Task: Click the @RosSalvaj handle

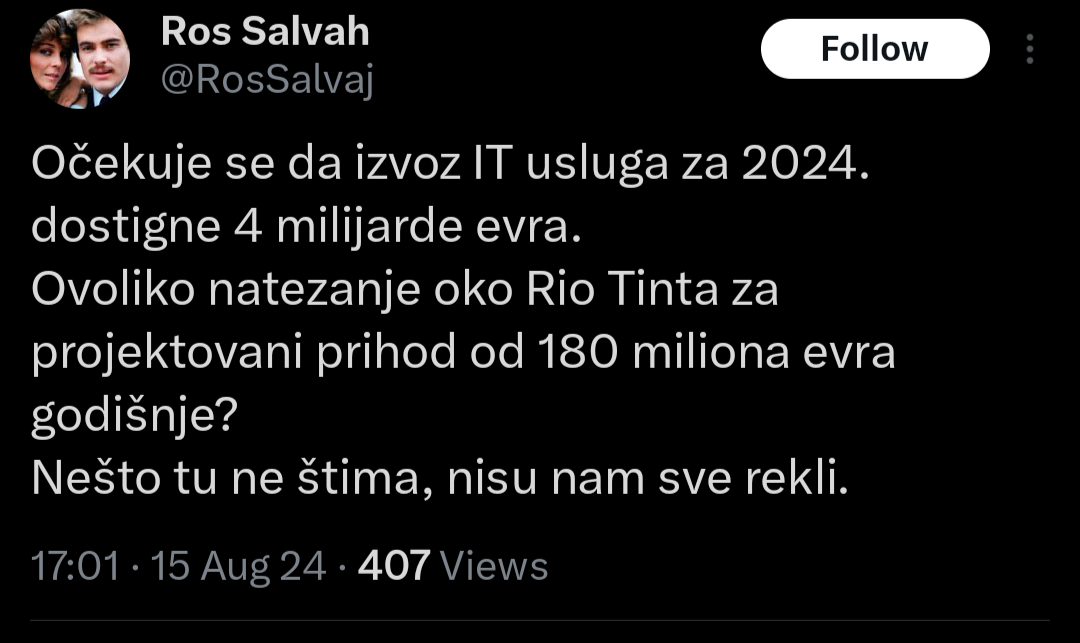Action: point(267,82)
